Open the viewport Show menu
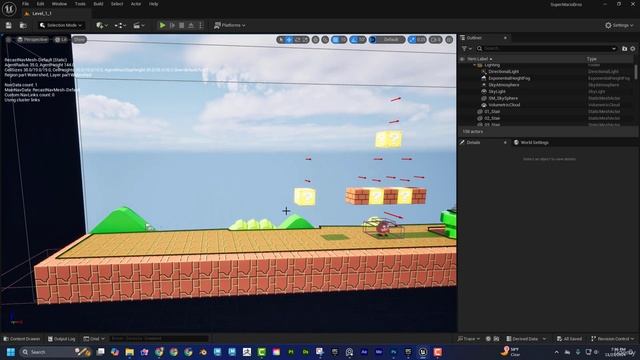The height and width of the screenshot is (360, 640). [79, 40]
